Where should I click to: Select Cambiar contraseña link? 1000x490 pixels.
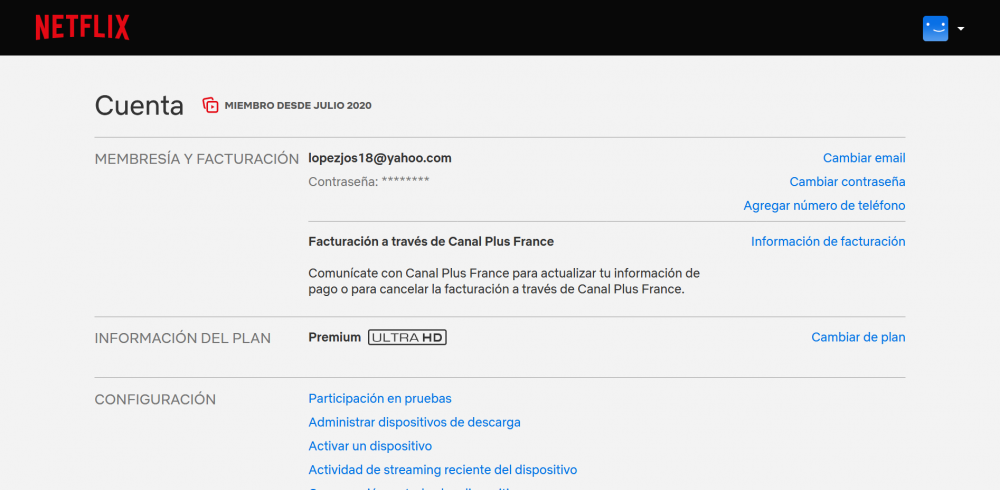(x=847, y=182)
